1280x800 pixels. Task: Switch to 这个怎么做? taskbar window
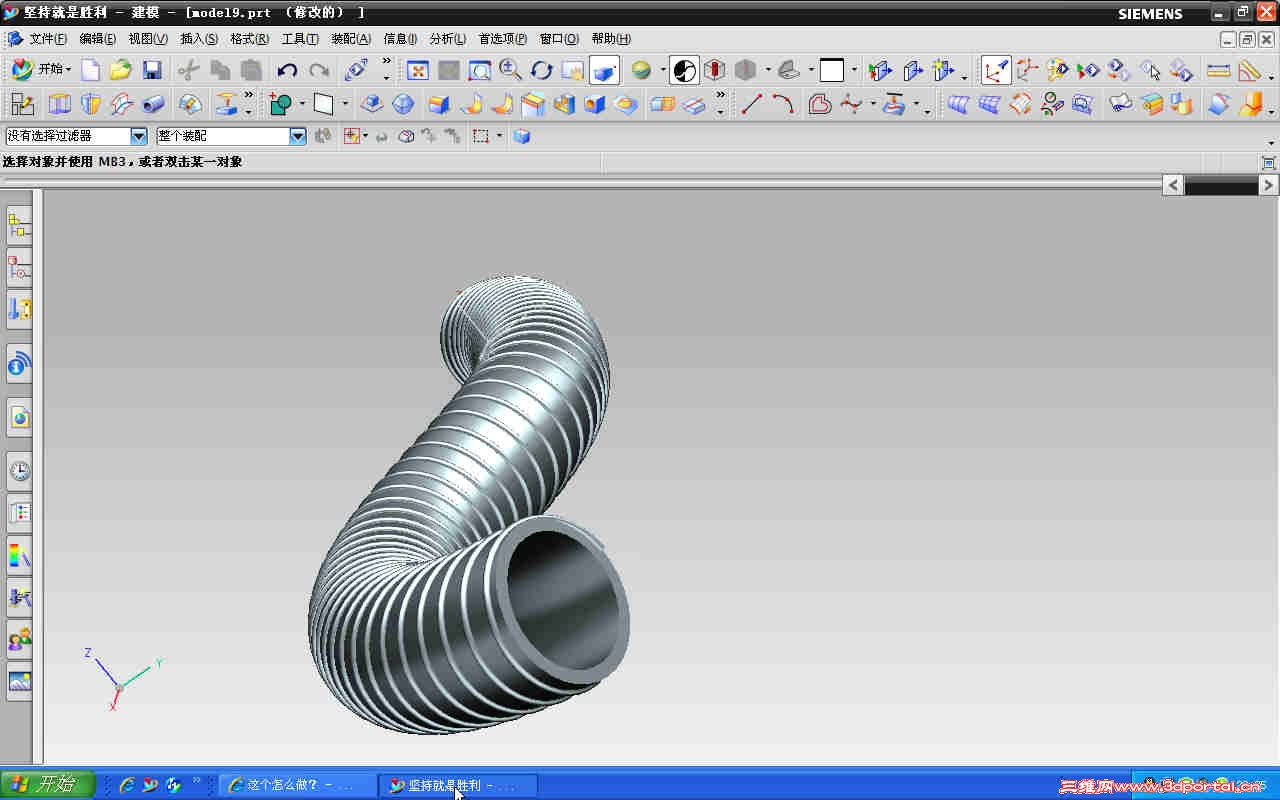297,785
